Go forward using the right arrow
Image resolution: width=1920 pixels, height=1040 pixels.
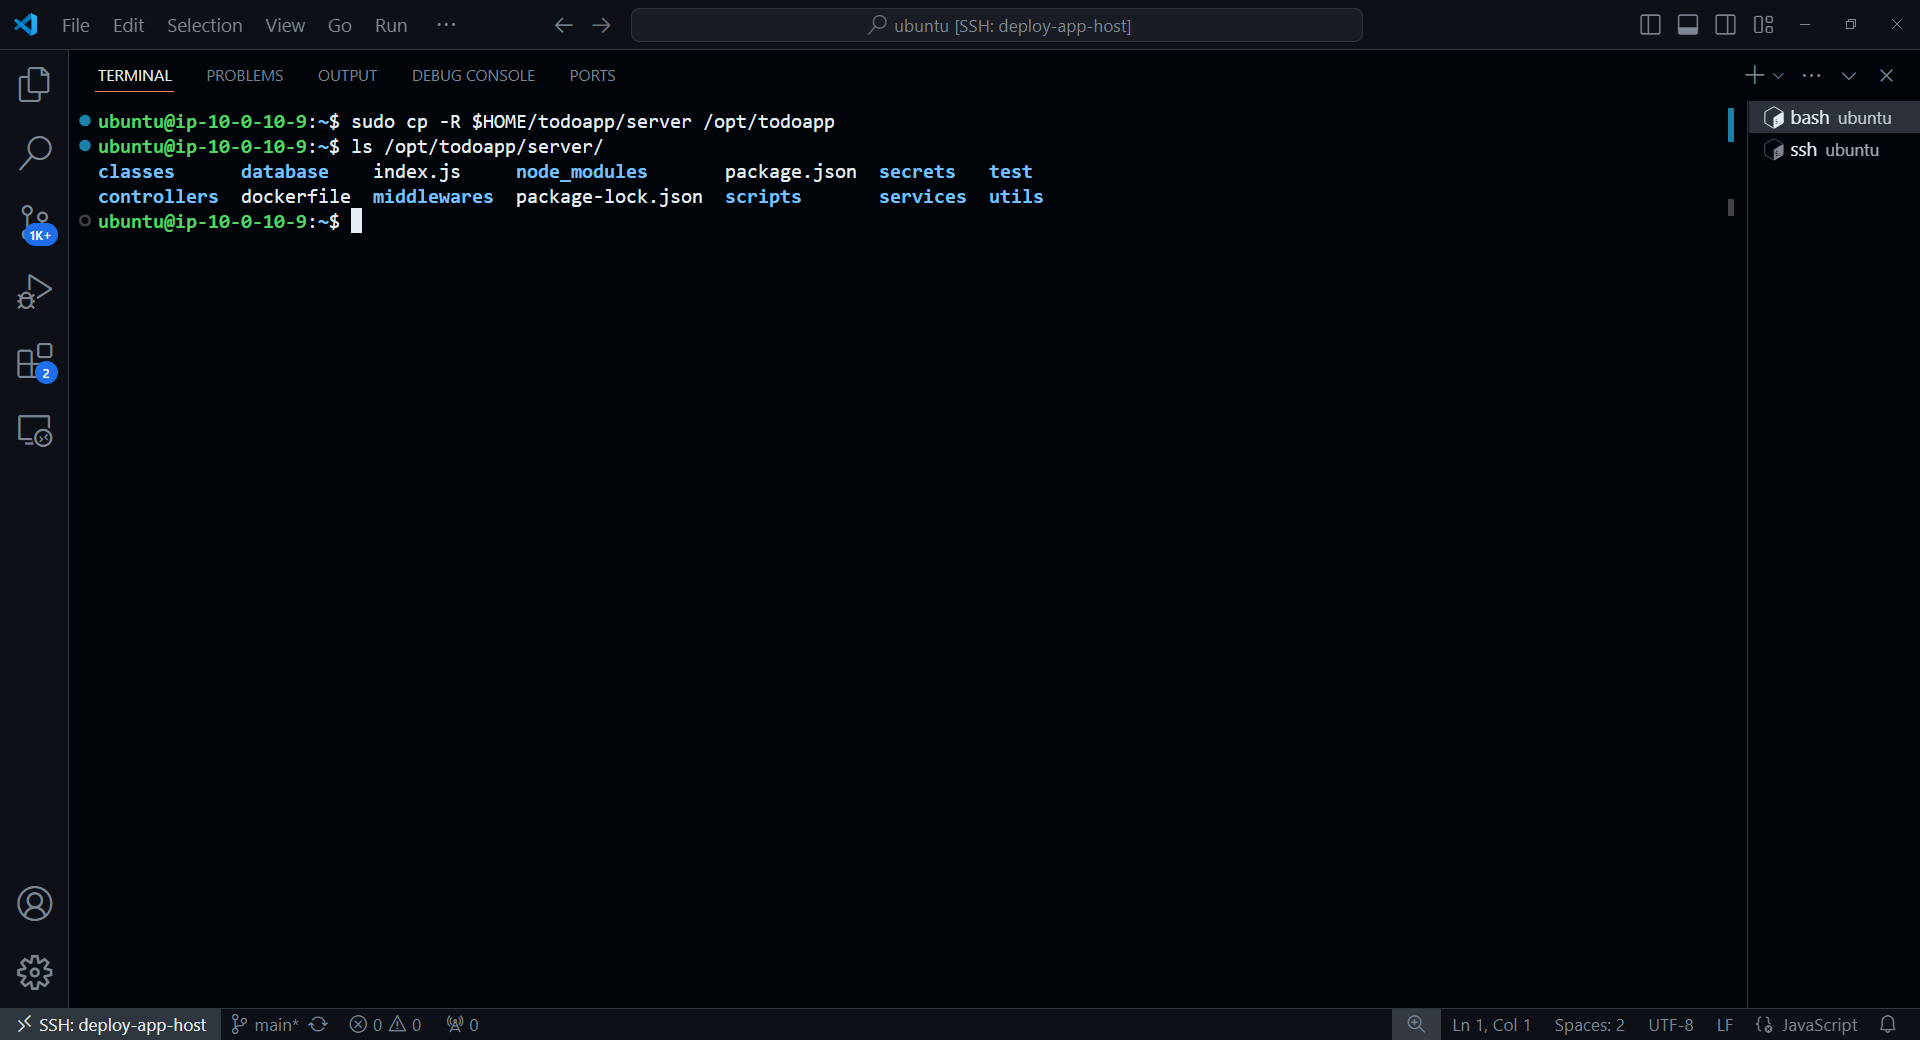601,25
